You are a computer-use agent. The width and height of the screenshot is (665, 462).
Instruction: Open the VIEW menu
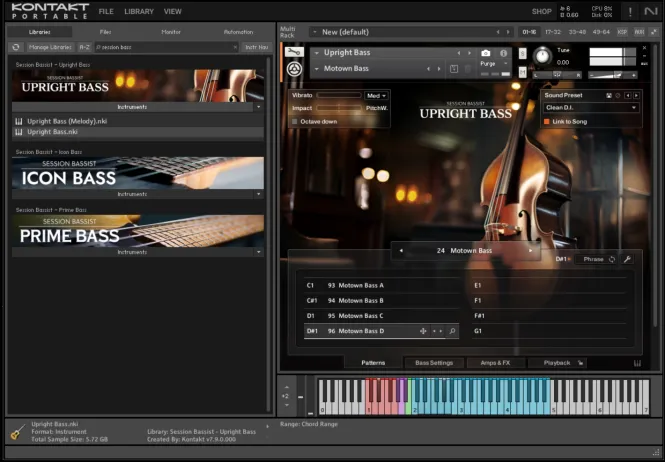click(173, 12)
